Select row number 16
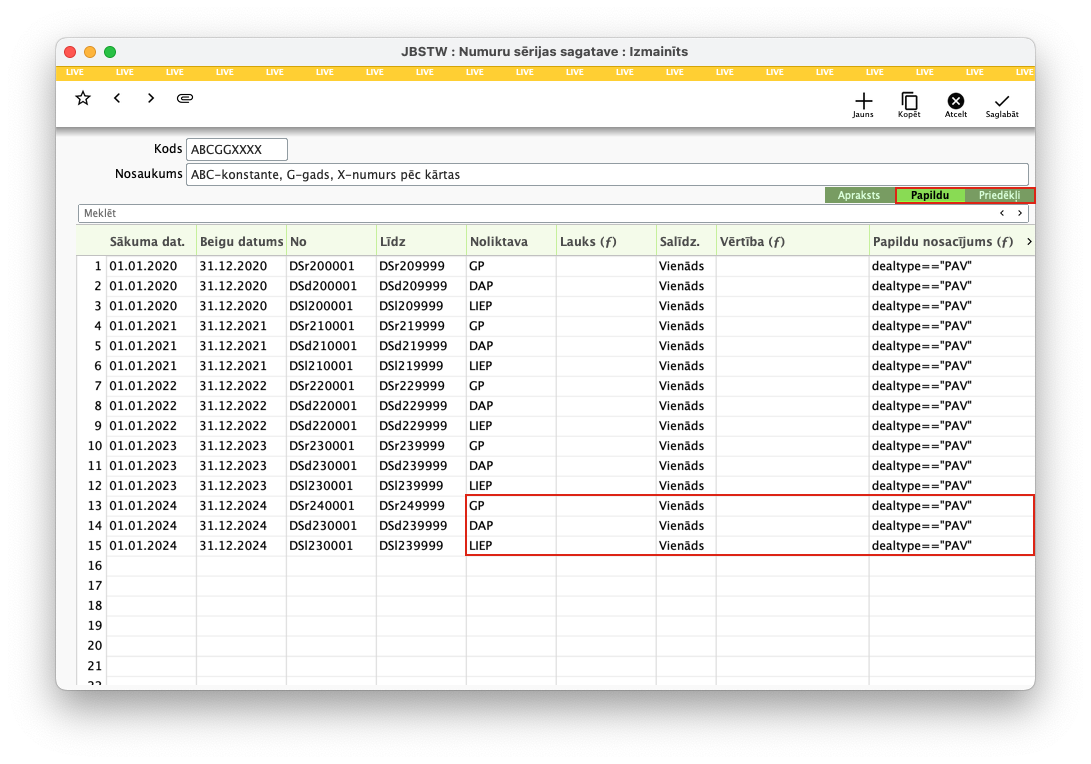 point(95,566)
